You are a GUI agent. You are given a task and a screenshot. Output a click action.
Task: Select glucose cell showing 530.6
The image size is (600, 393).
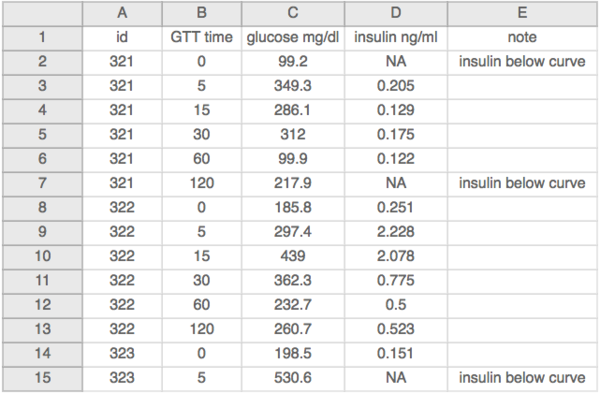point(293,378)
